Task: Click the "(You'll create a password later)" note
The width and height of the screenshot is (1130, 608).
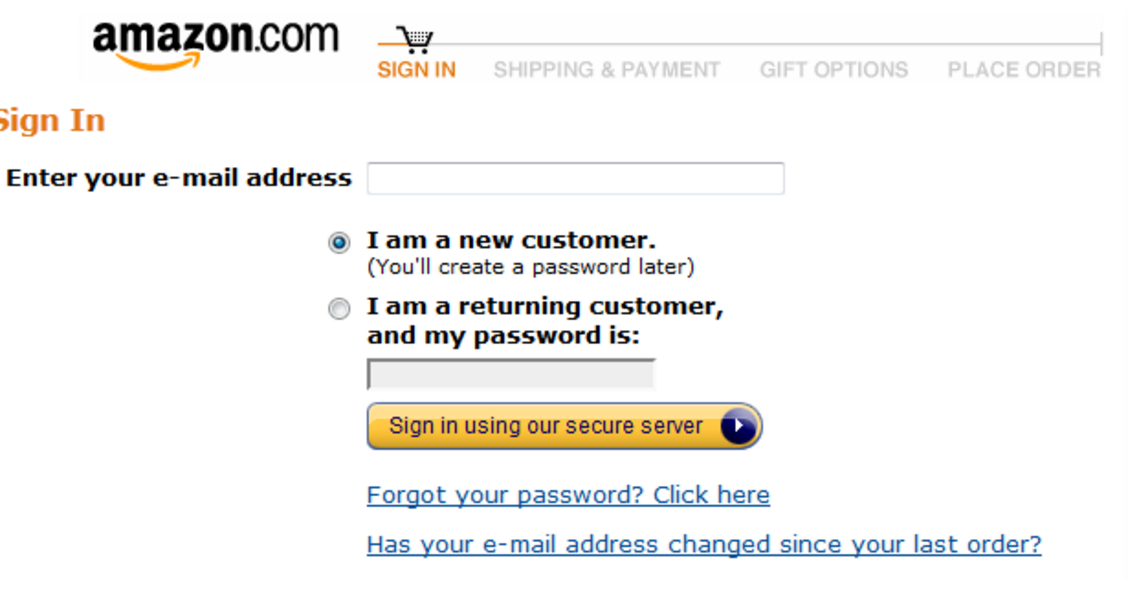Action: (x=530, y=268)
